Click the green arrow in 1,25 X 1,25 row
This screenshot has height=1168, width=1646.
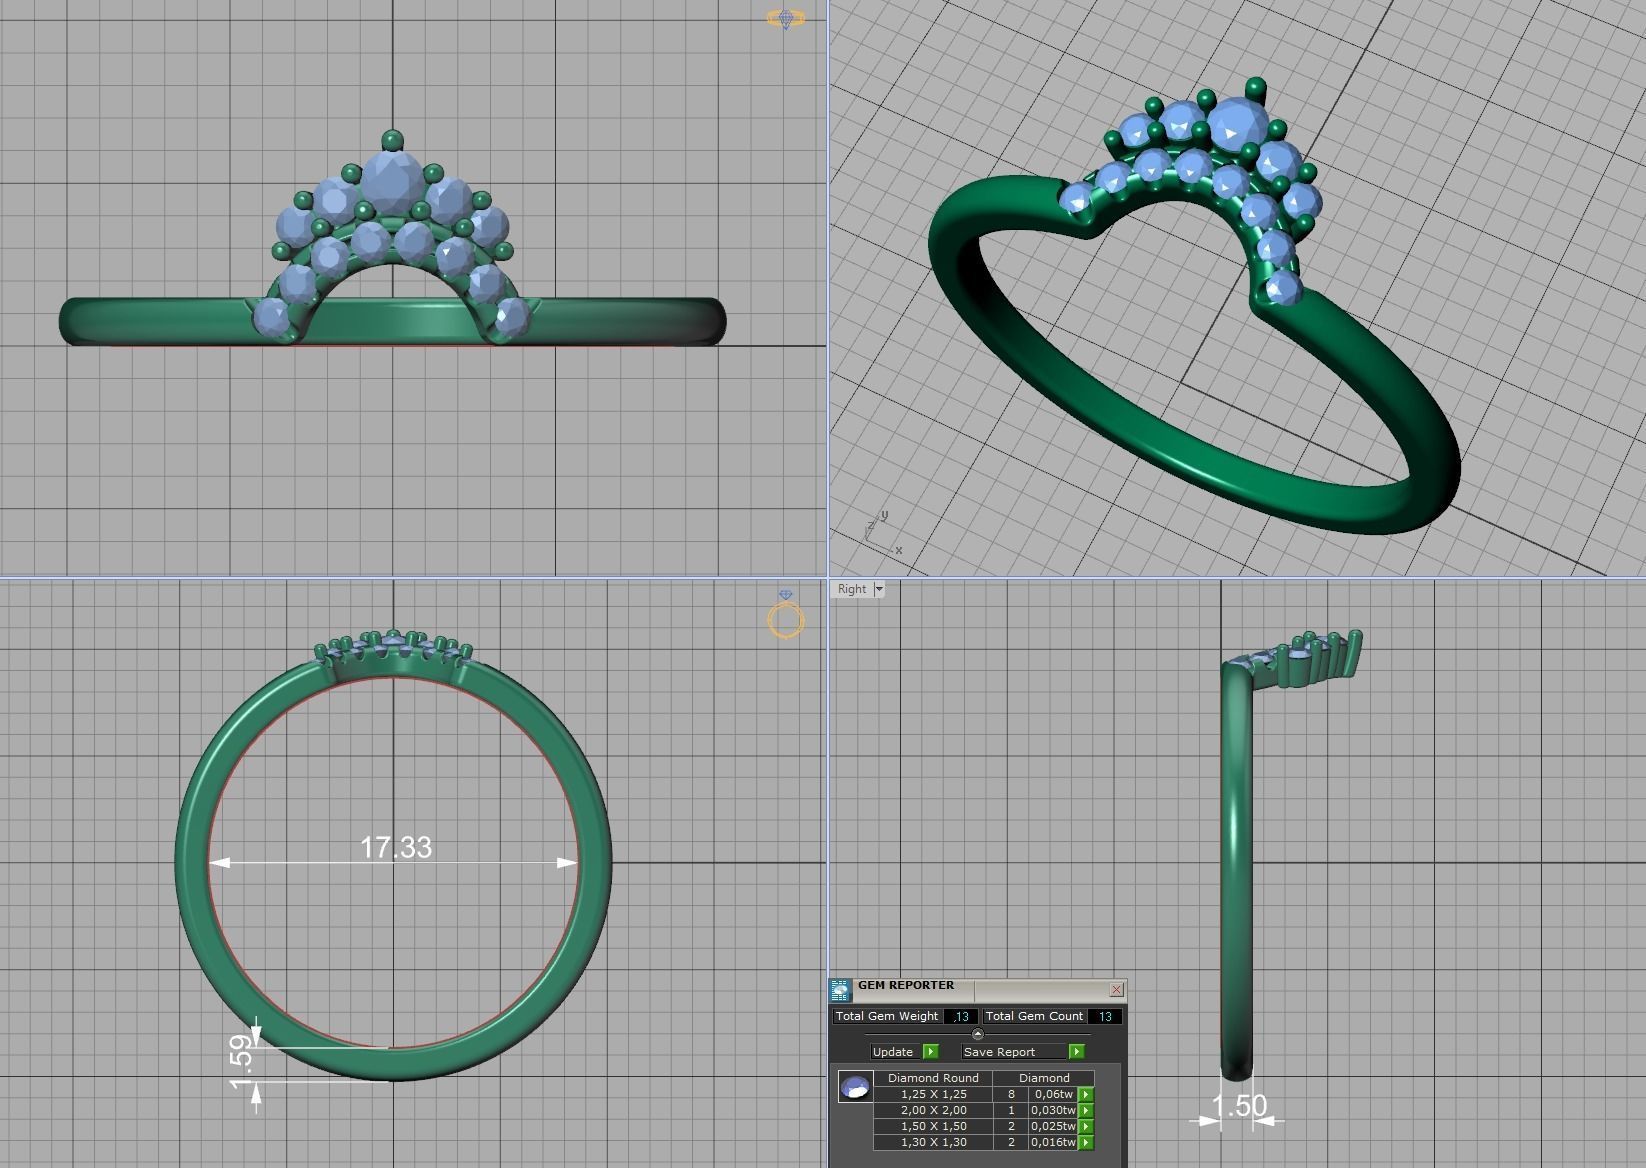(1086, 1094)
